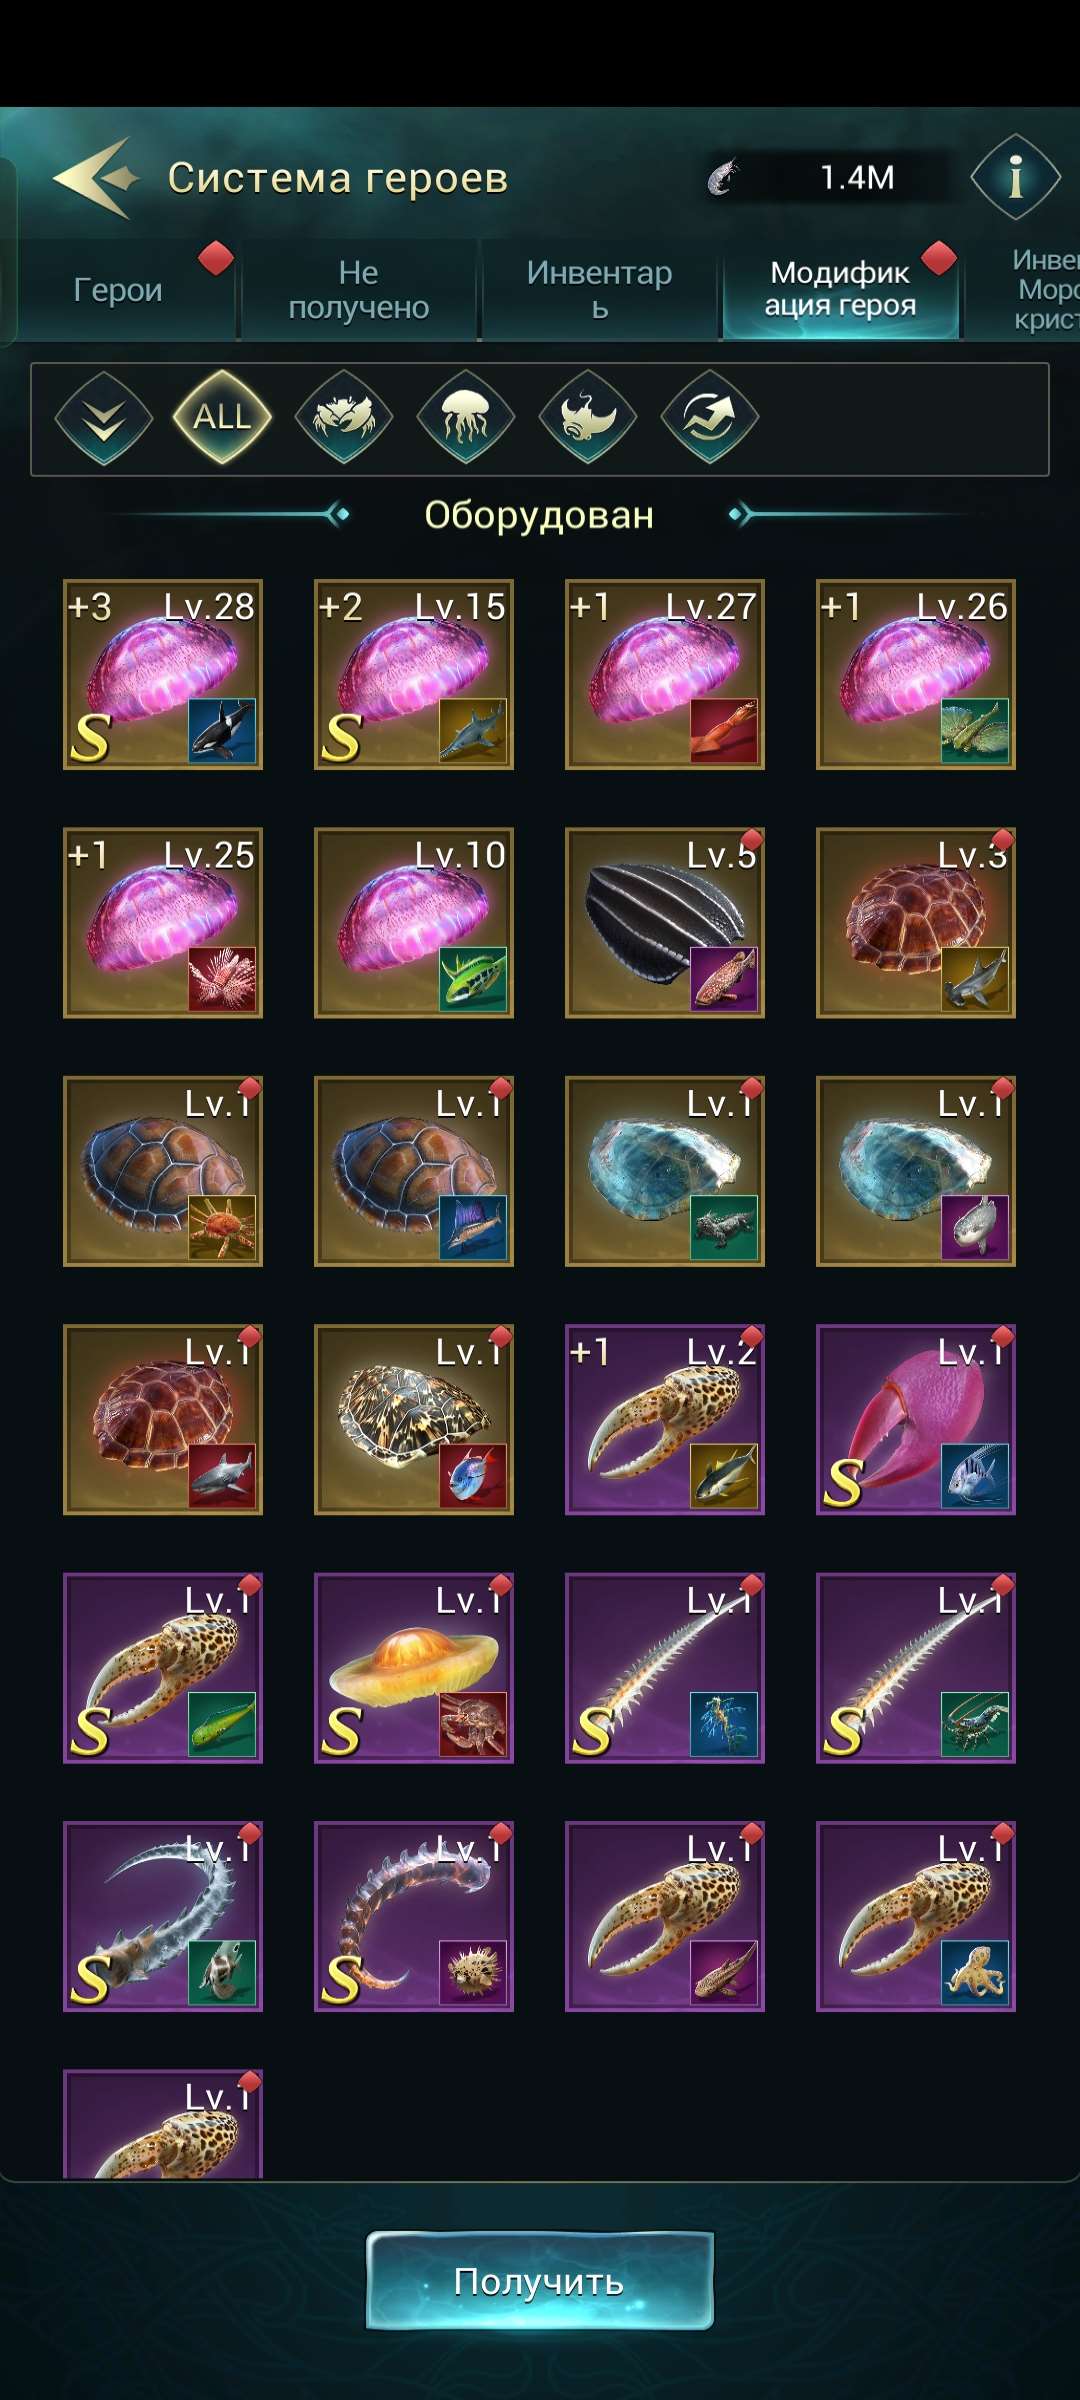Image resolution: width=1080 pixels, height=2400 pixels.
Task: Click the 1.4M currency counter
Action: [x=857, y=178]
